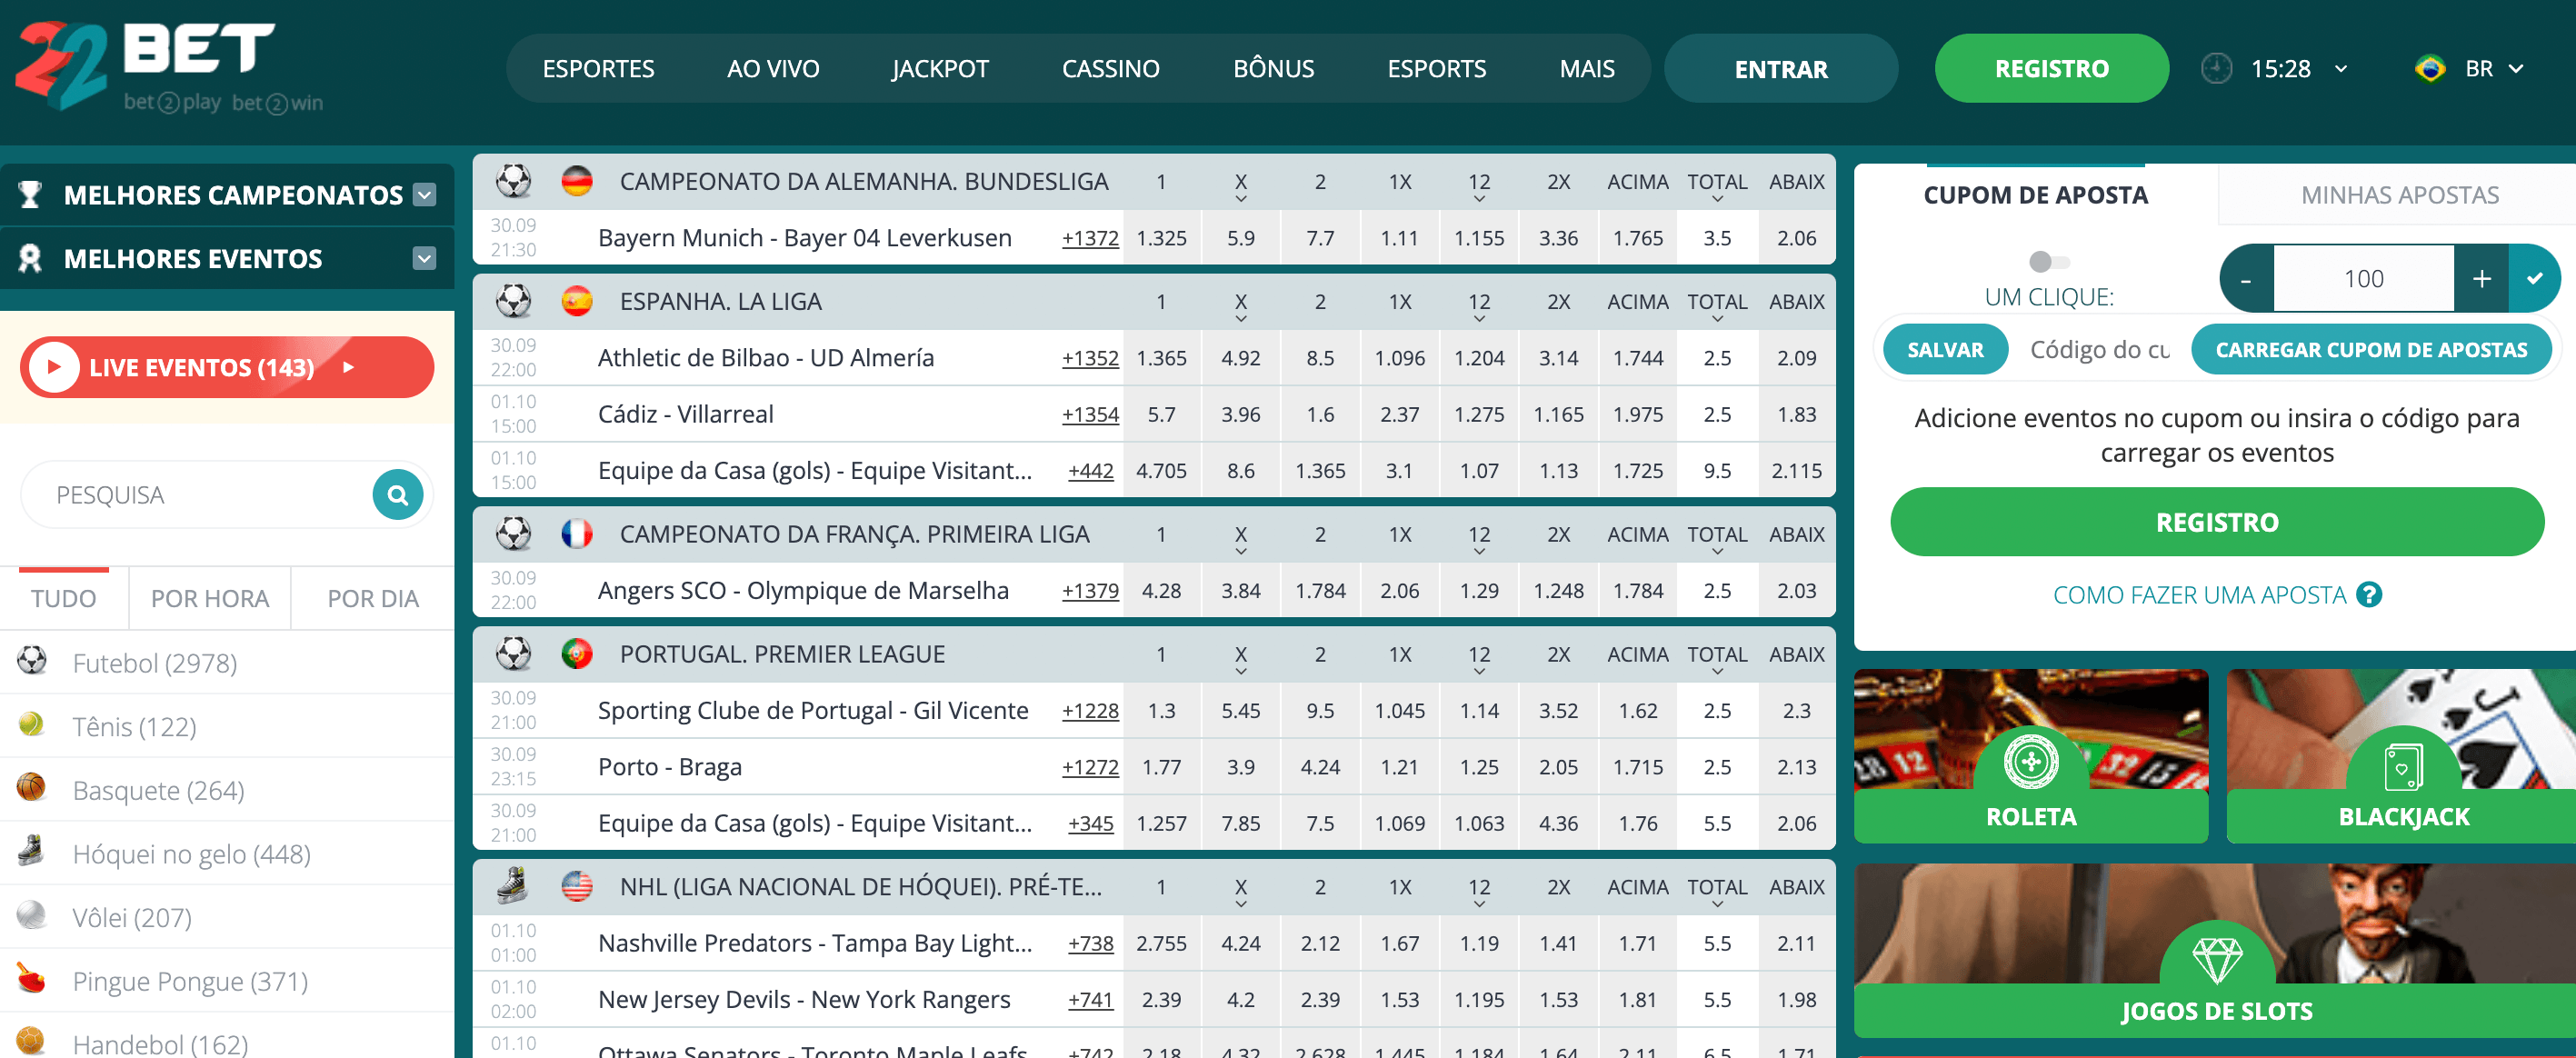
Task: Click the diamond icon on Jogos de Slots
Action: click(2217, 961)
